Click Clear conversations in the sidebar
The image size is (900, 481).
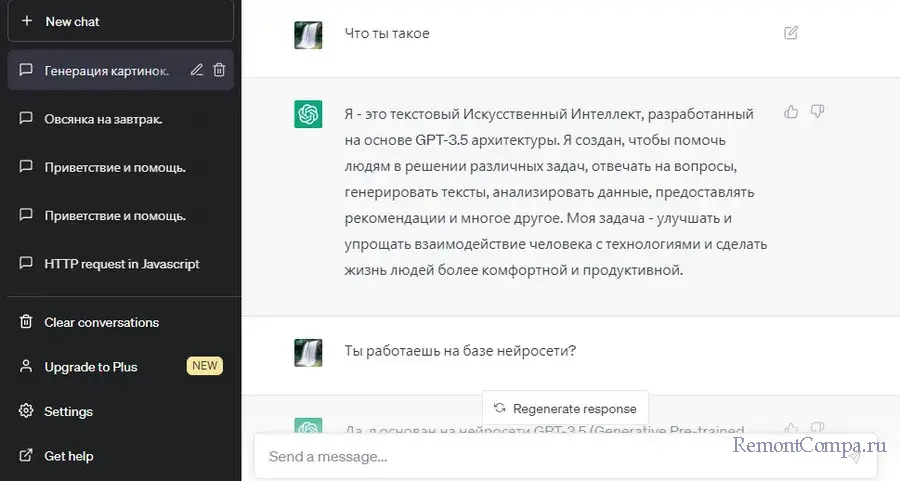(101, 323)
